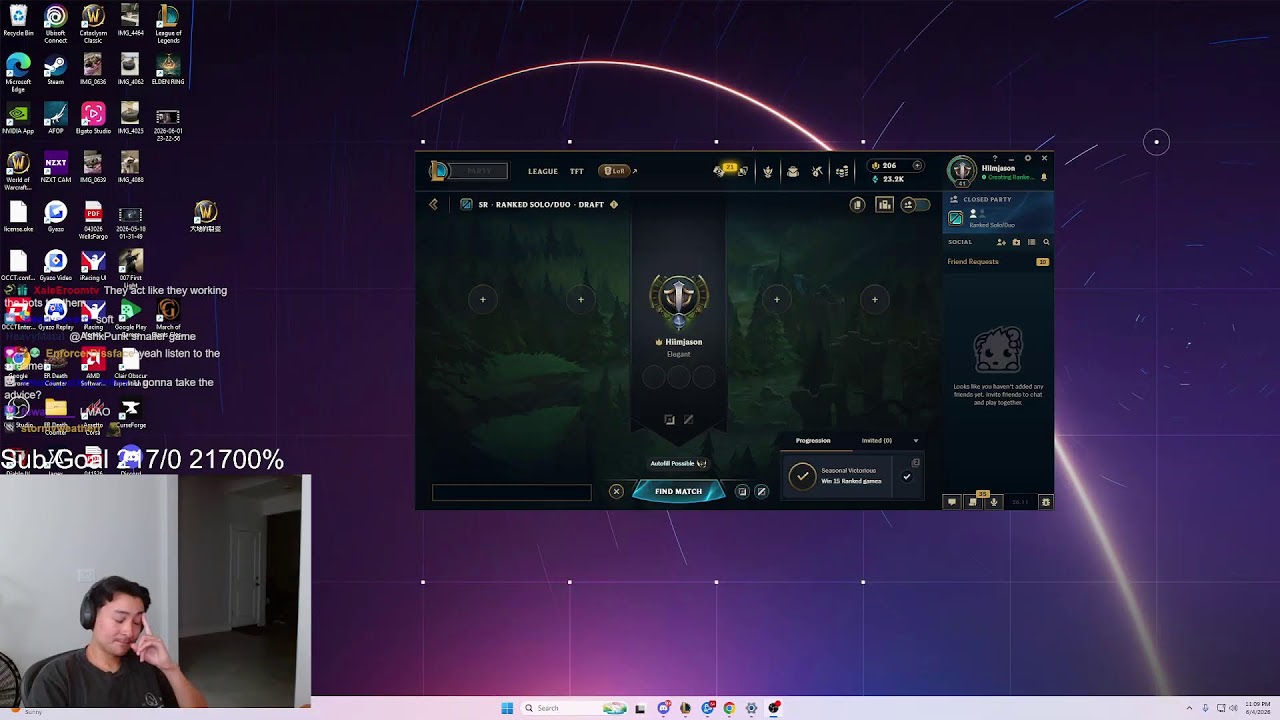The height and width of the screenshot is (720, 1280).
Task: Click the Ranked Solo/Duo party queue icon
Action: [955, 218]
